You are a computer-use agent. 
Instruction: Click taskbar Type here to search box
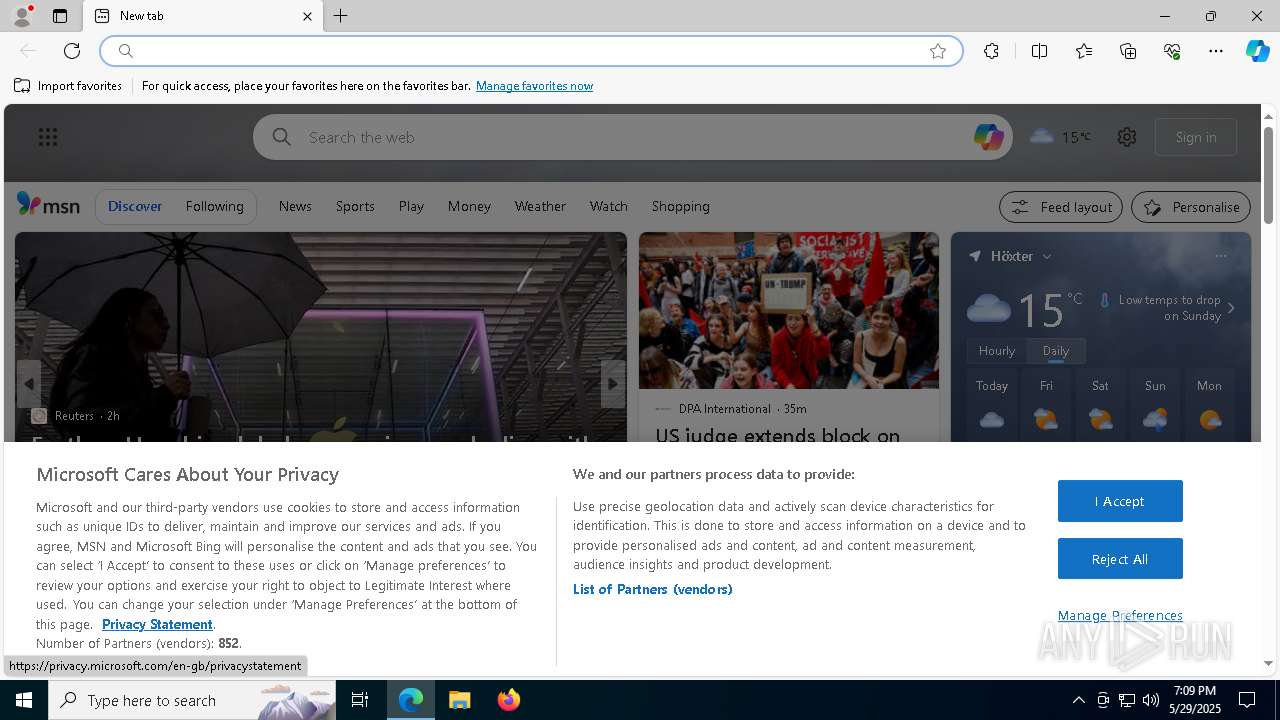(x=192, y=700)
